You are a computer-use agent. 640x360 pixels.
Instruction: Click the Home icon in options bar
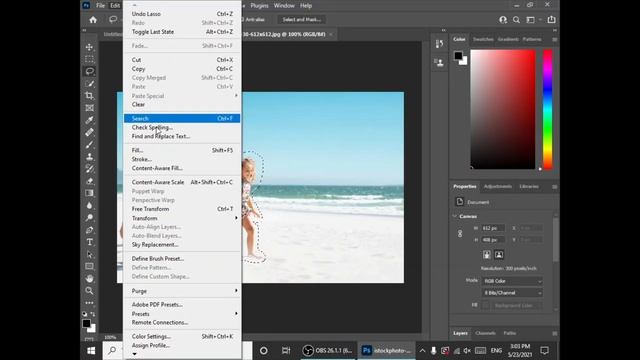tap(93, 20)
